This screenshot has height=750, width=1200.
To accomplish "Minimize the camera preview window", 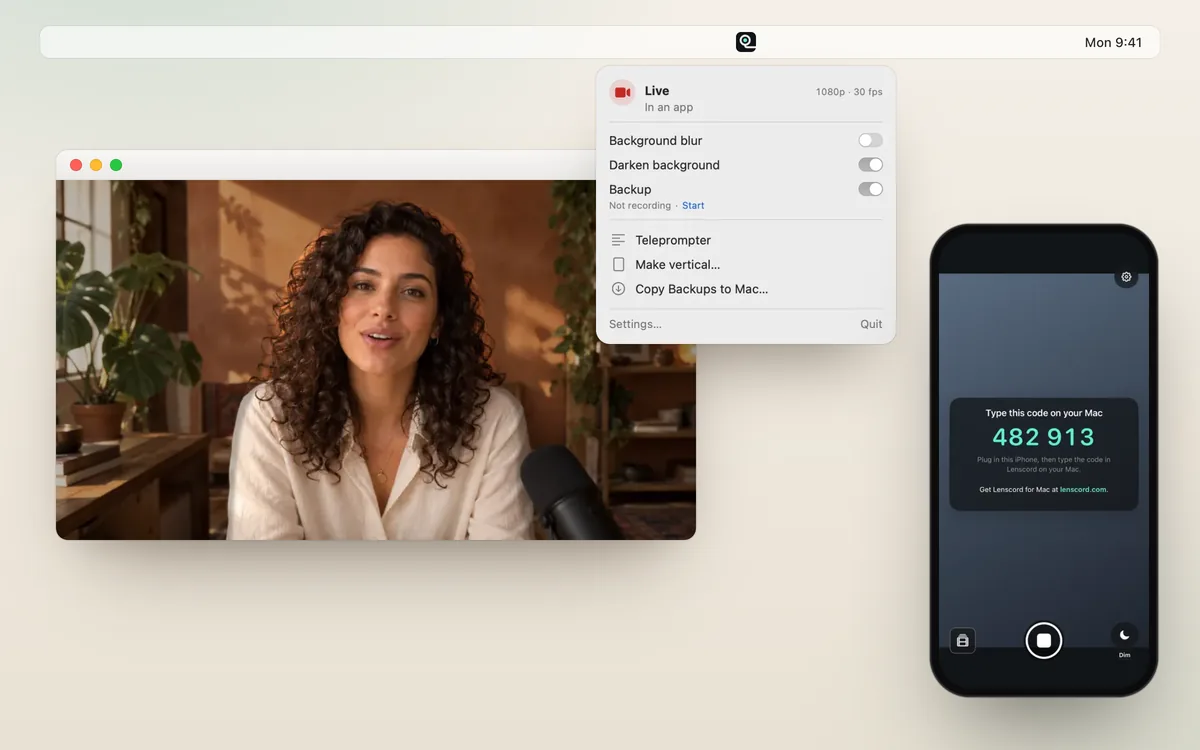I will (96, 165).
